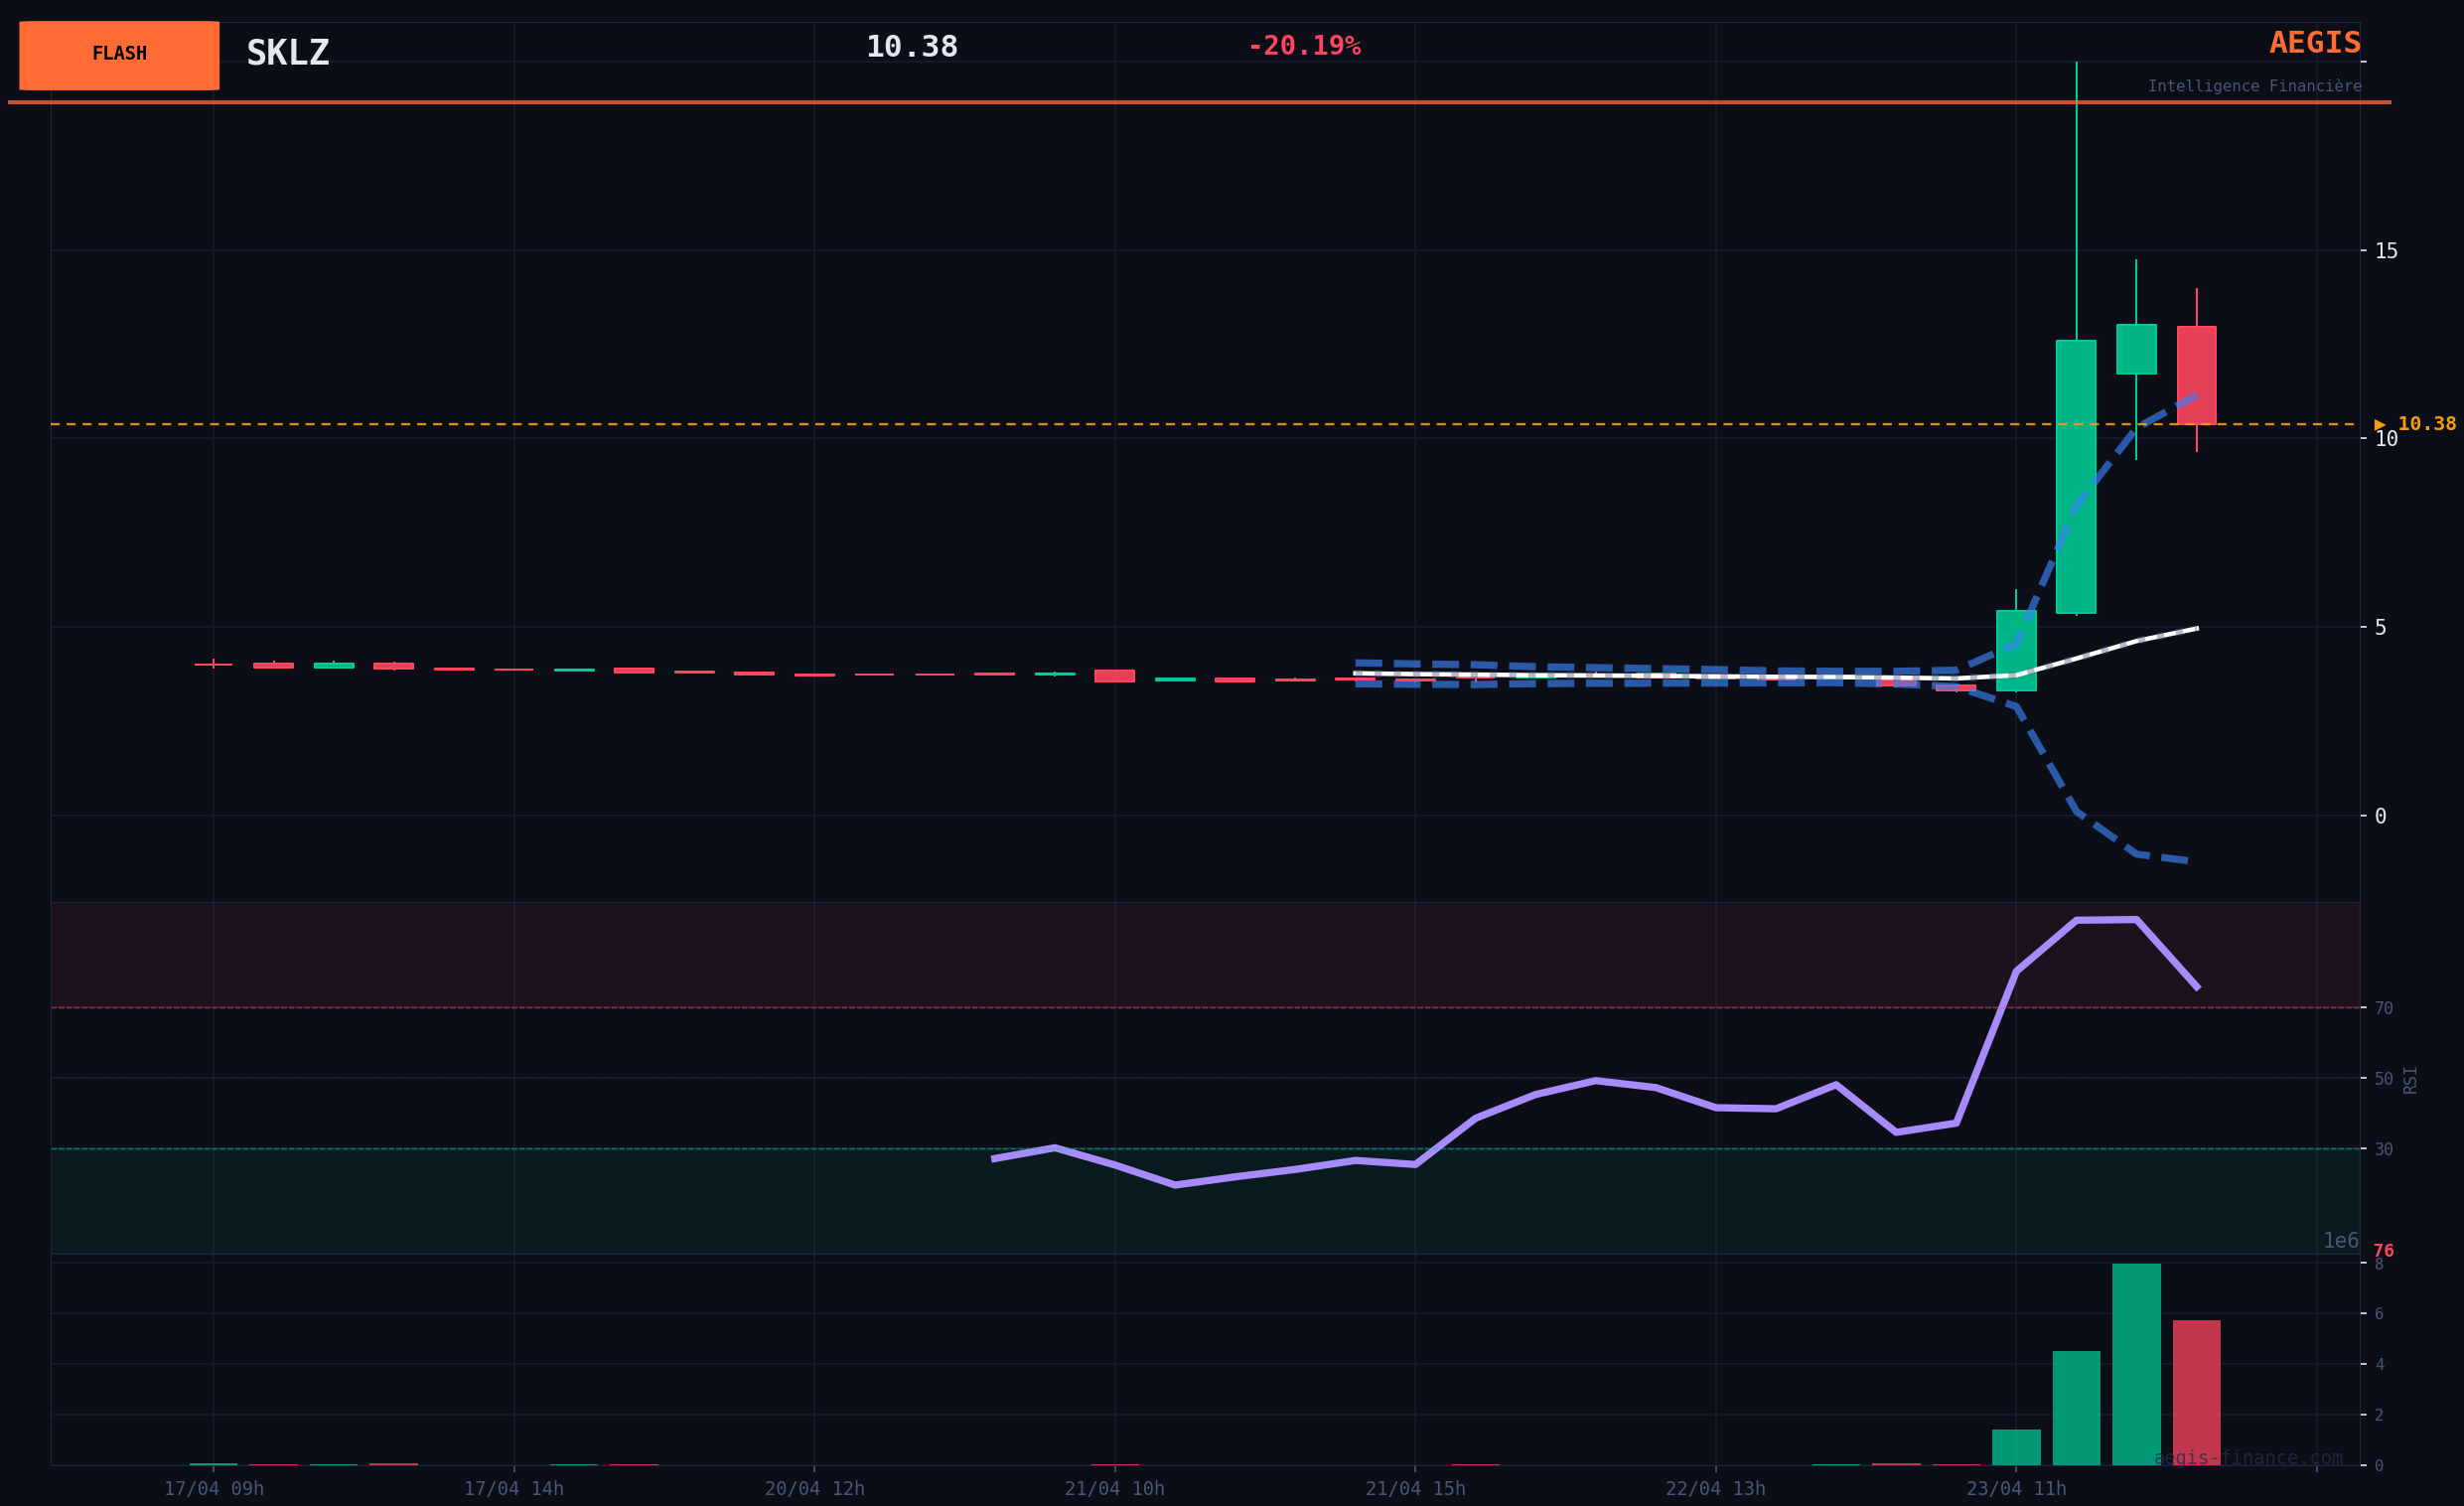Click the price axis 15 label
The height and width of the screenshot is (1506, 2464).
tap(2385, 251)
